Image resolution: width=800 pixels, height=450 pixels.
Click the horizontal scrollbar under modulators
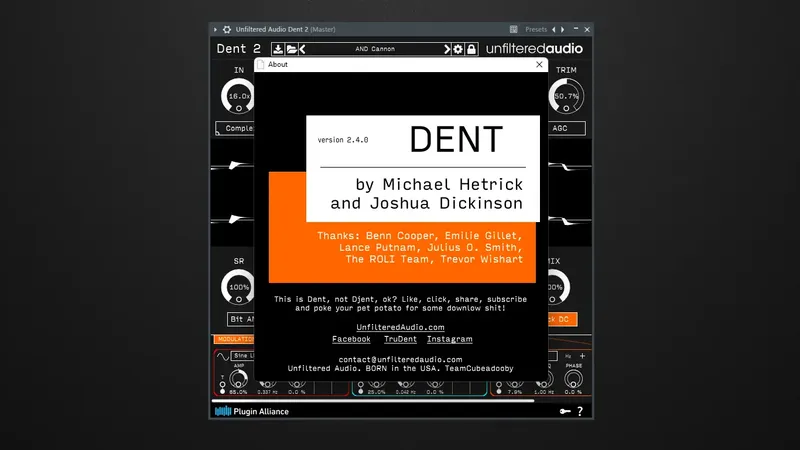pyautogui.click(x=373, y=401)
